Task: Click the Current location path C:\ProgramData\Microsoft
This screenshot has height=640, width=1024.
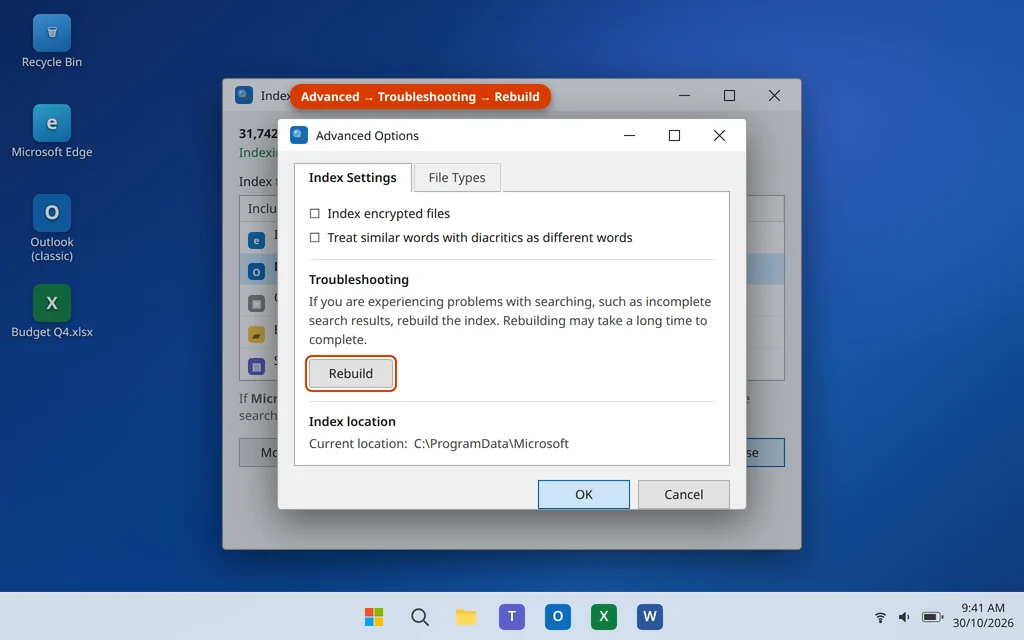Action: point(491,443)
